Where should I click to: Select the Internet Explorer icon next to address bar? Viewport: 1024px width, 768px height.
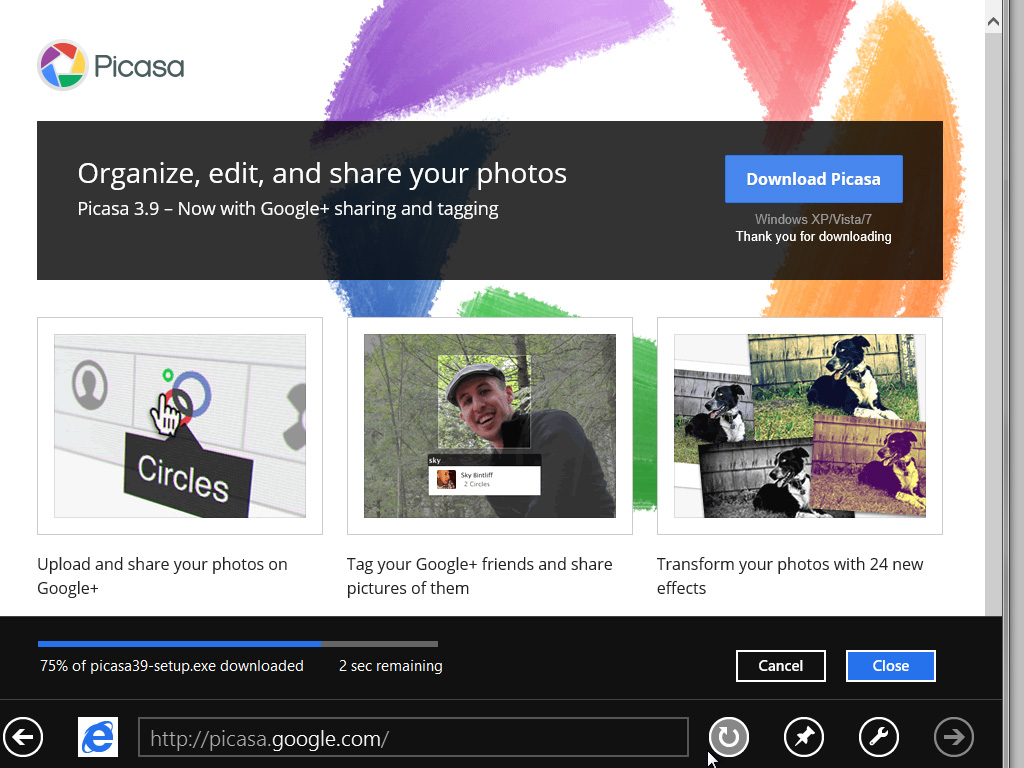(97, 737)
